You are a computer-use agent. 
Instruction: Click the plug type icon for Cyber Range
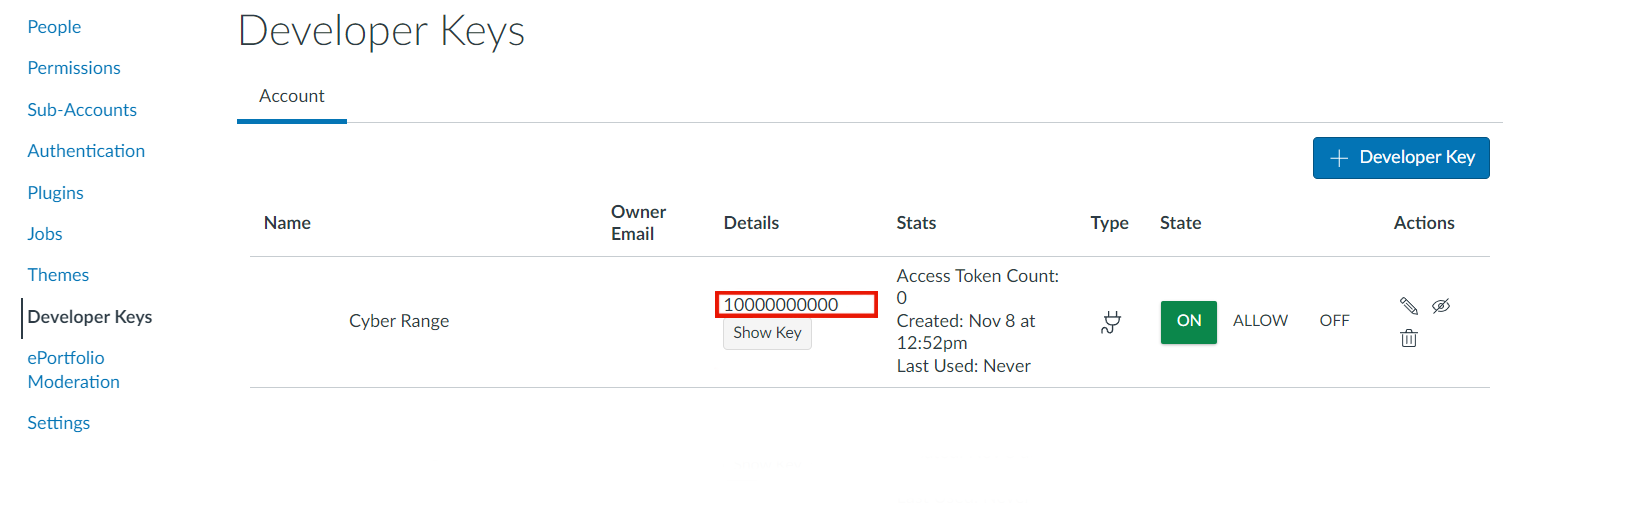point(1110,322)
